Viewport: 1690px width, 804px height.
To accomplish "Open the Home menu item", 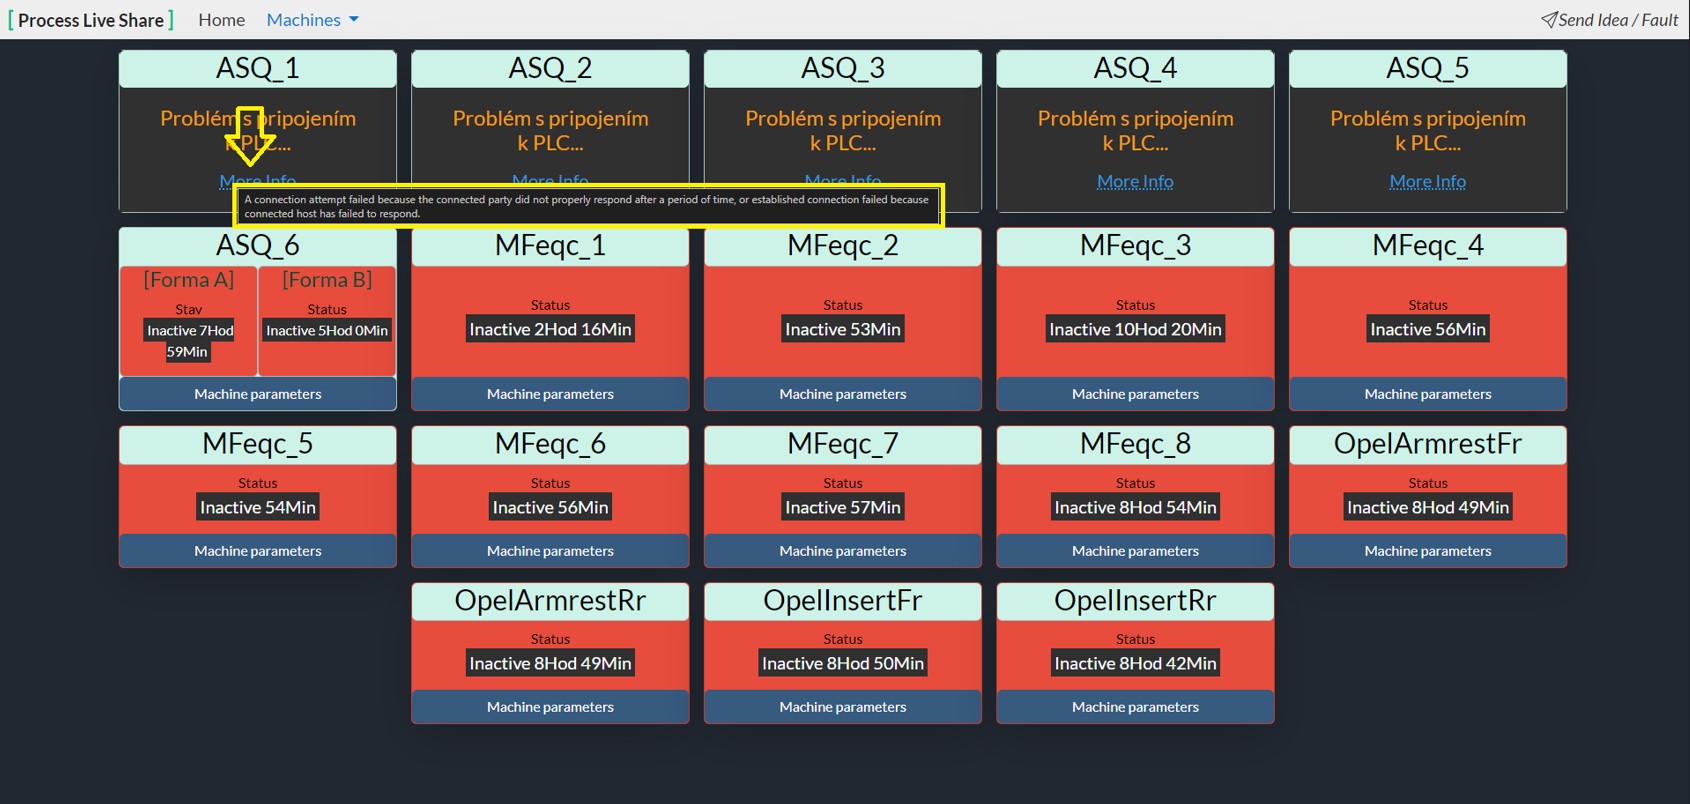I will [221, 20].
